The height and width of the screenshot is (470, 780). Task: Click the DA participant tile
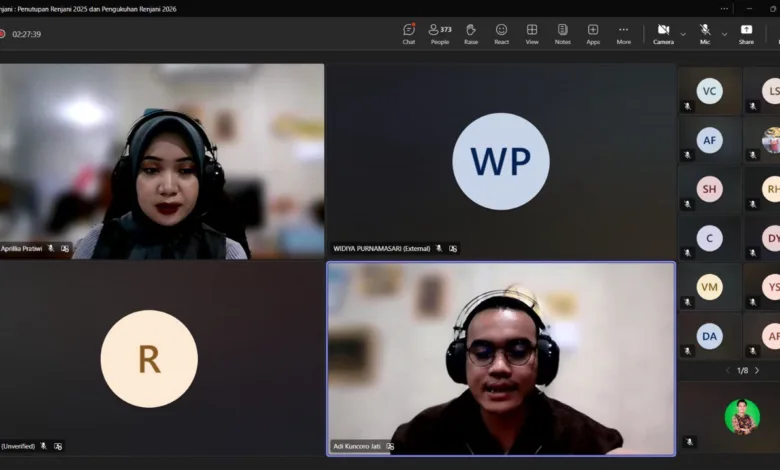click(710, 336)
